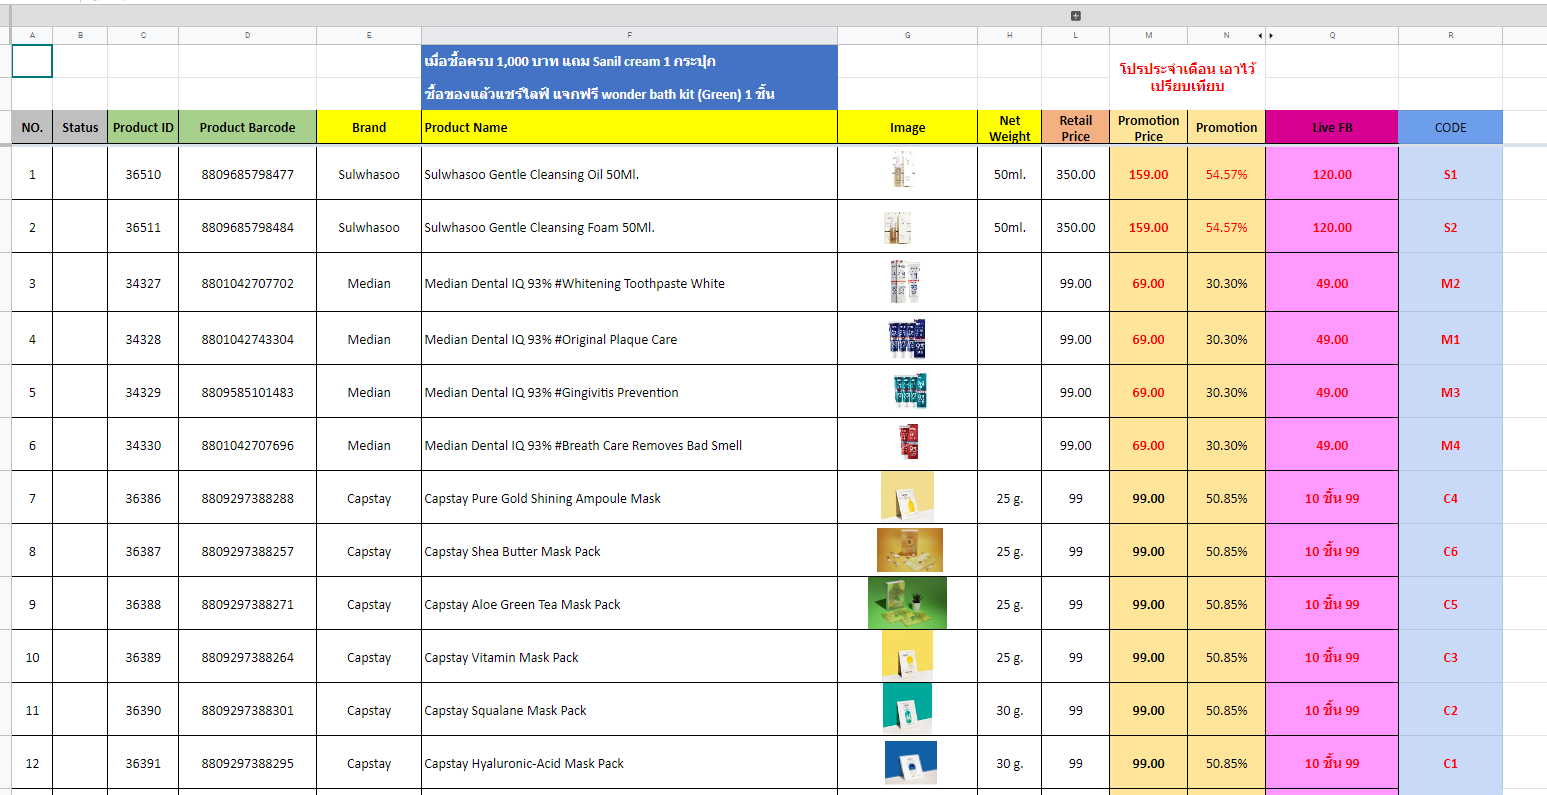
Task: Click the Sulwhasoo Cleansing Oil product image
Action: [904, 170]
